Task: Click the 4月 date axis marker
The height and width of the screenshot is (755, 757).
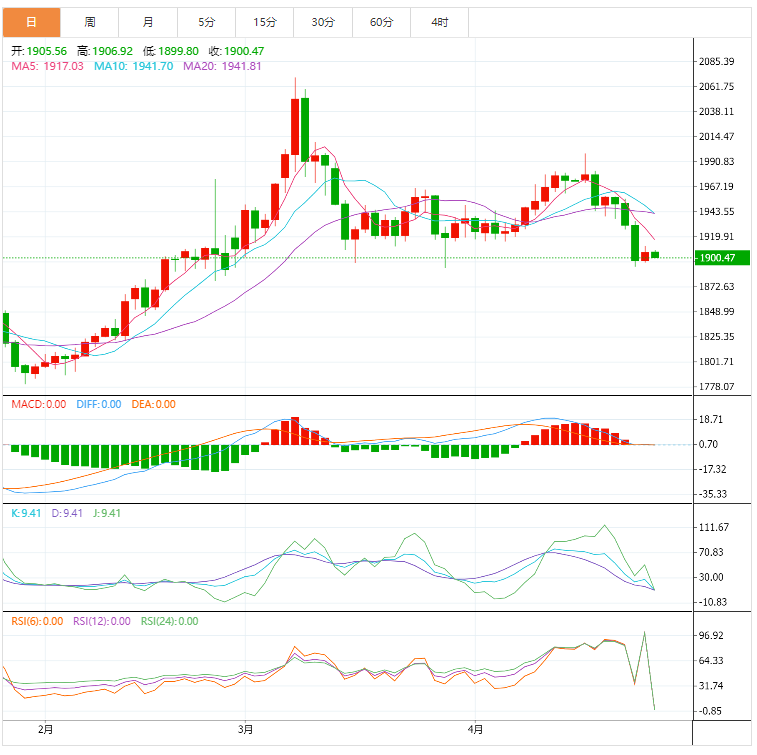Action: (x=476, y=729)
